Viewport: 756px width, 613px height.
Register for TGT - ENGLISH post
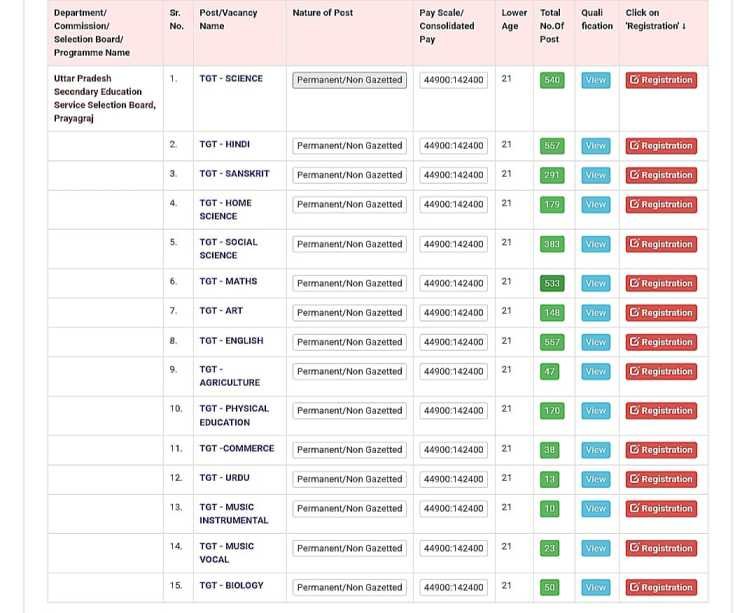[x=661, y=342]
